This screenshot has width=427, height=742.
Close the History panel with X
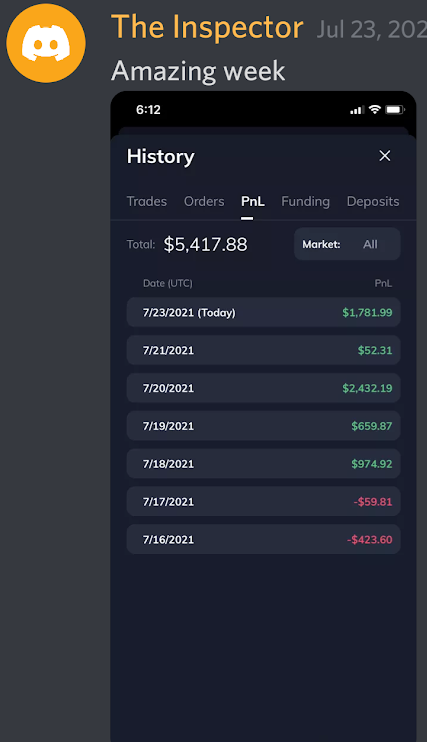point(385,156)
